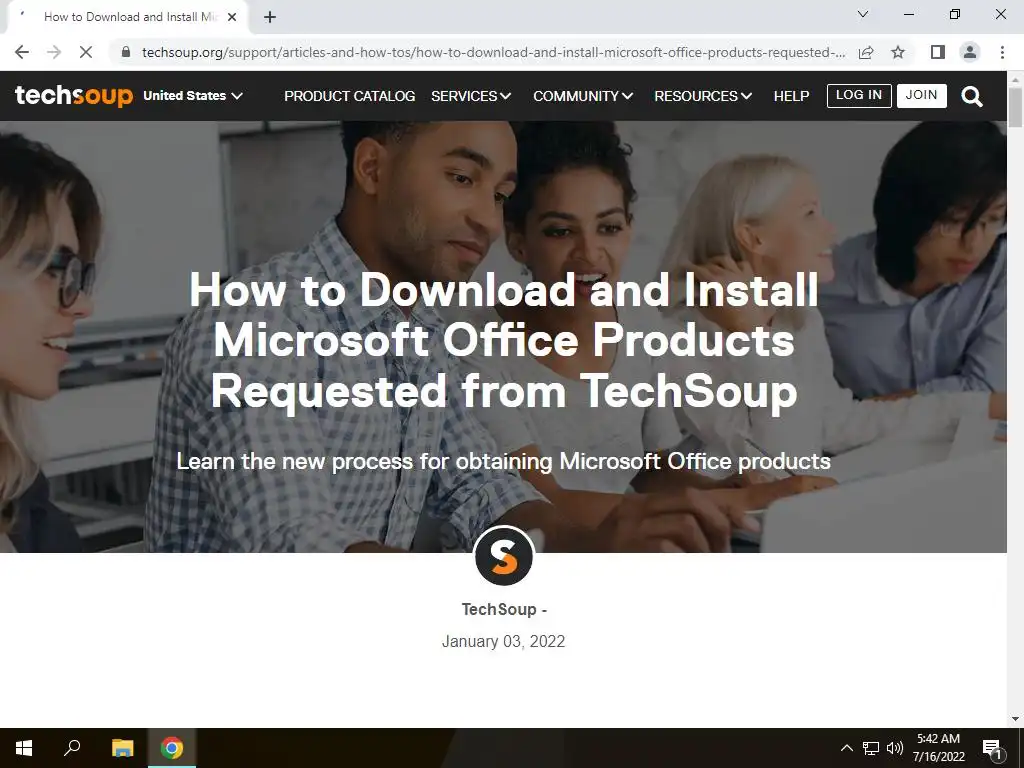Expand the United States country dropdown
The image size is (1024, 768).
(193, 96)
